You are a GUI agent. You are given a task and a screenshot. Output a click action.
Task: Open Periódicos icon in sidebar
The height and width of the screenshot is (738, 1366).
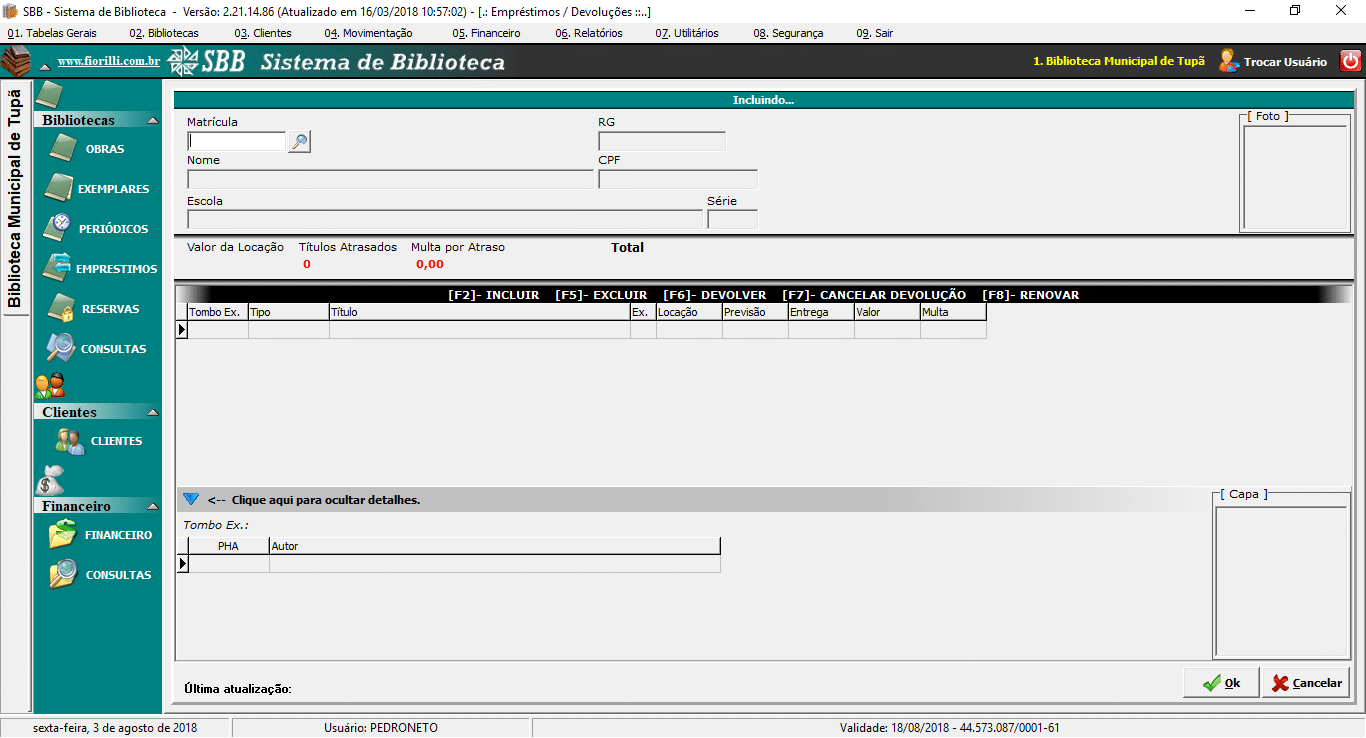(x=60, y=228)
